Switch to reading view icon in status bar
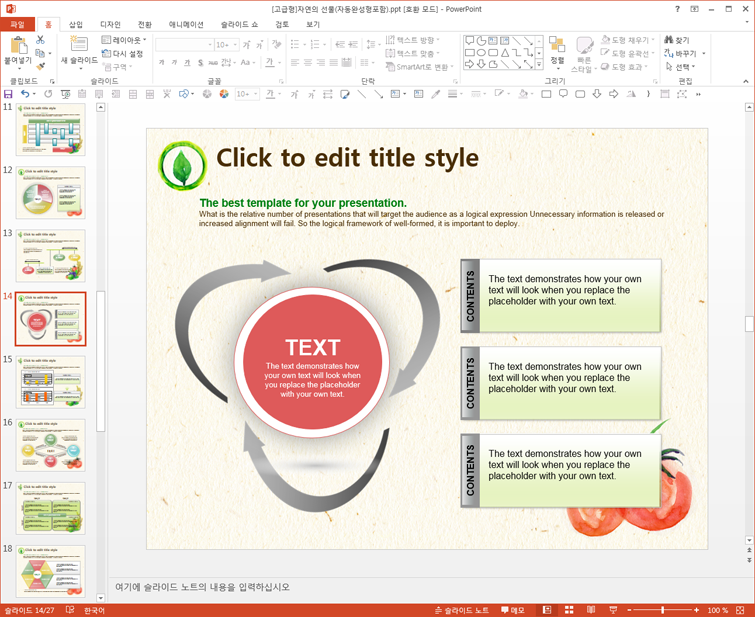 pos(591,610)
